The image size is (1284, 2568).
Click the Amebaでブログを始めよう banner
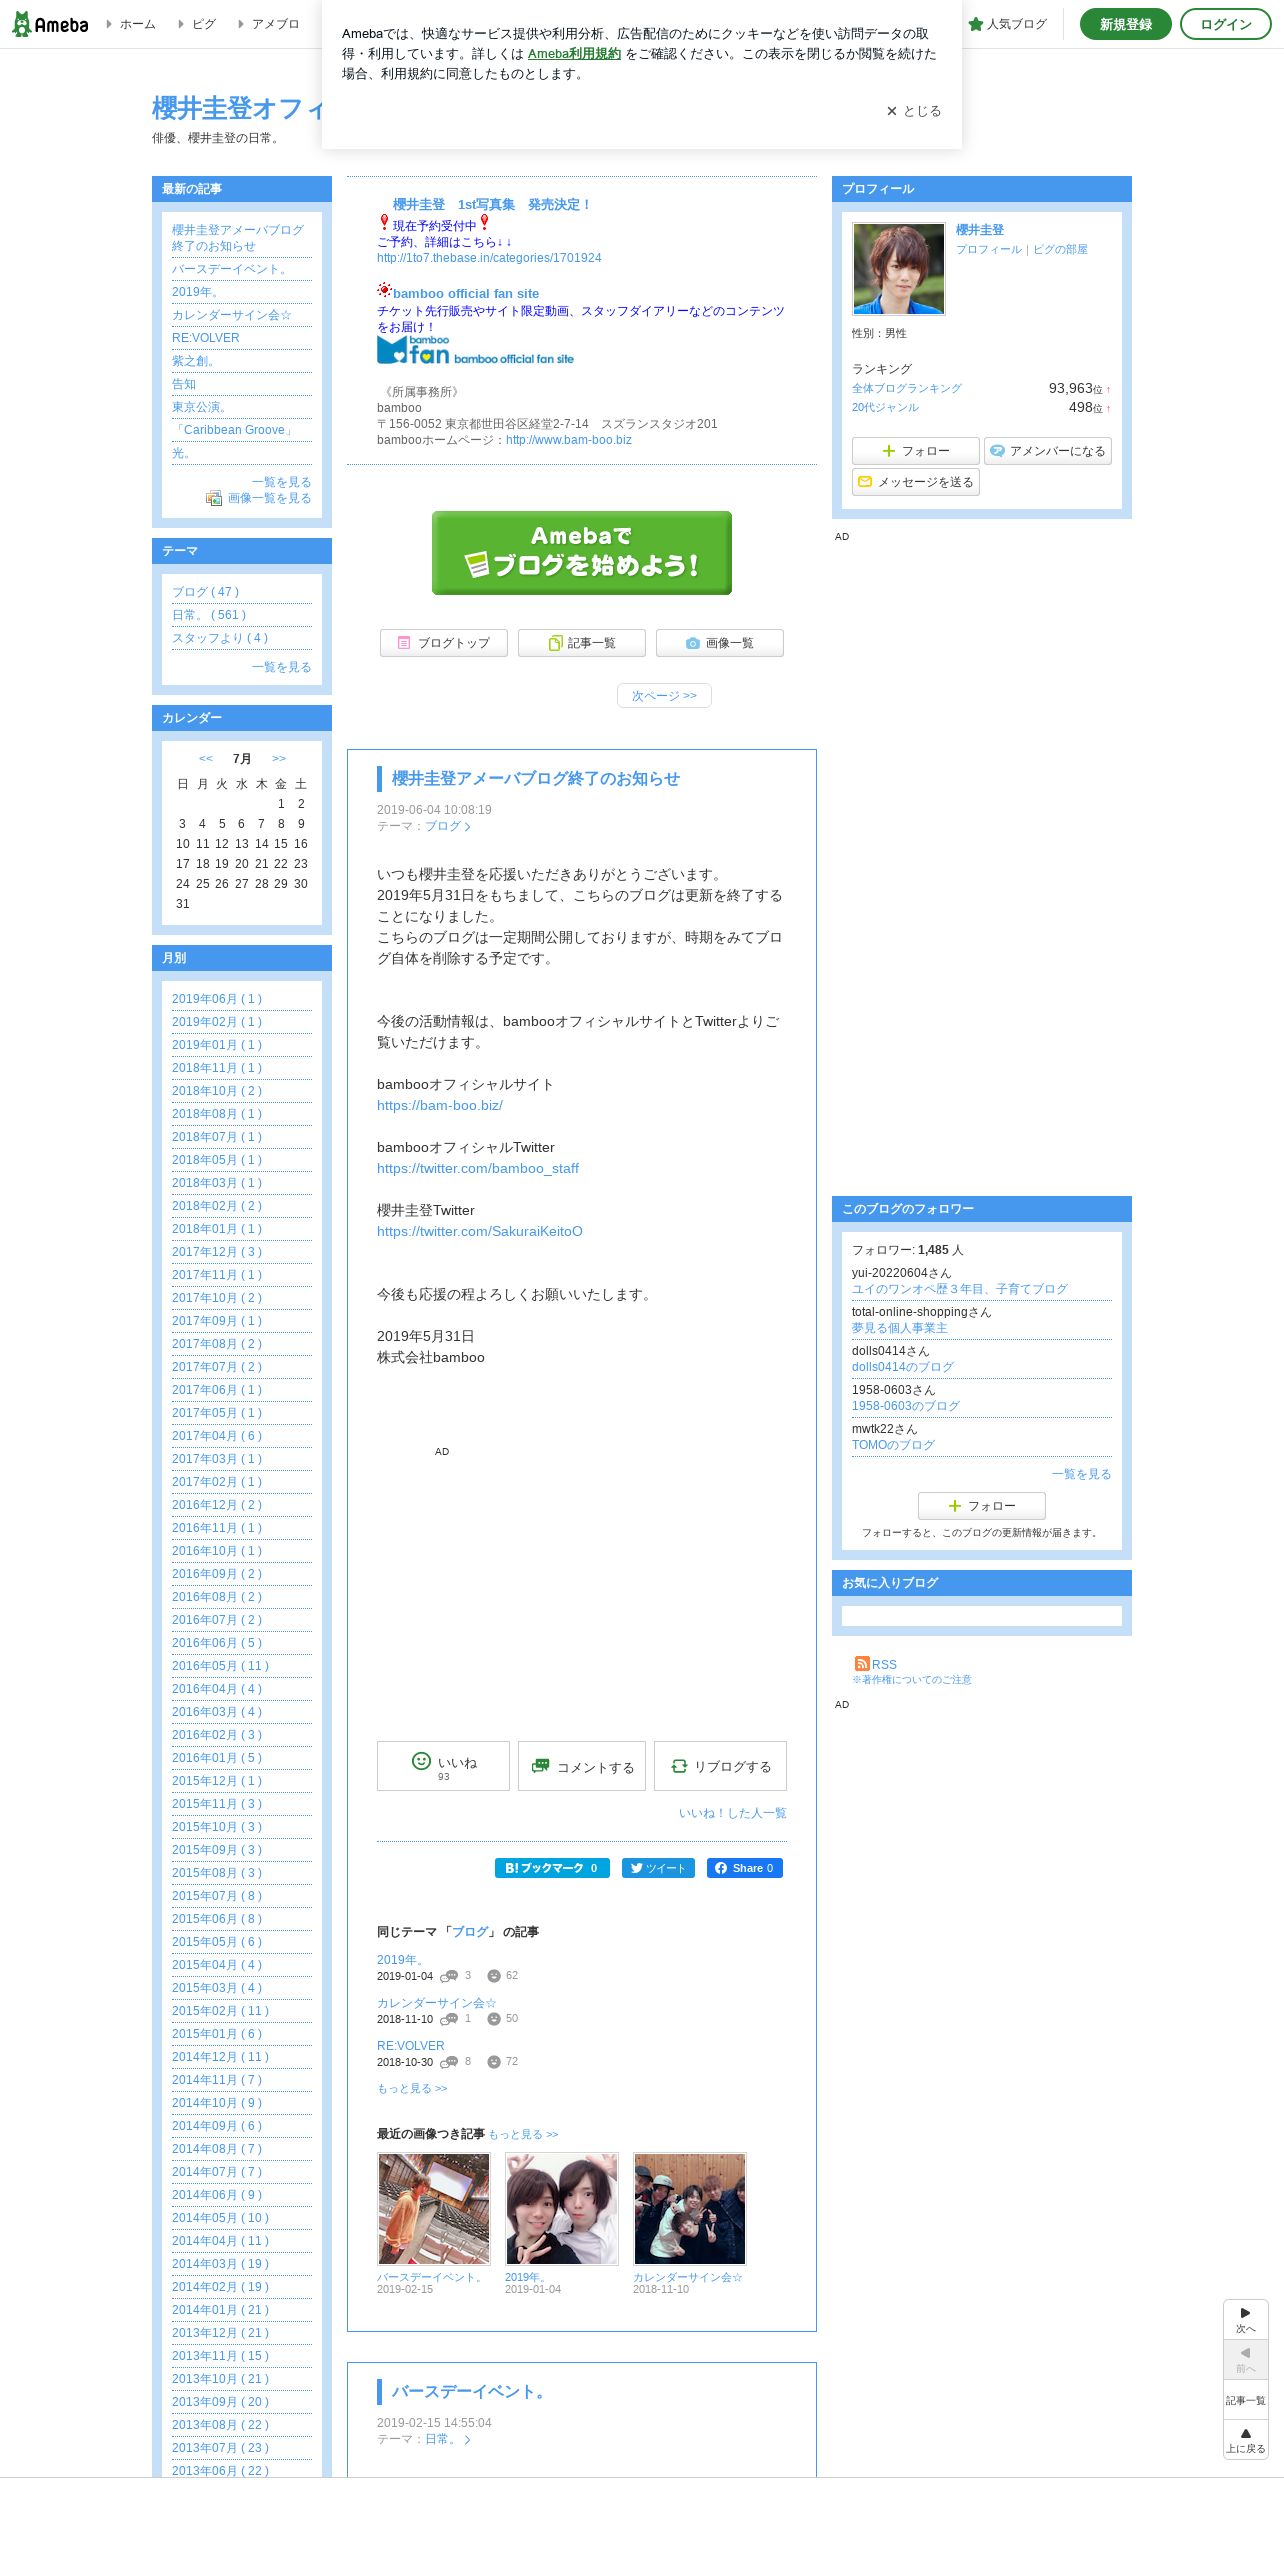582,553
